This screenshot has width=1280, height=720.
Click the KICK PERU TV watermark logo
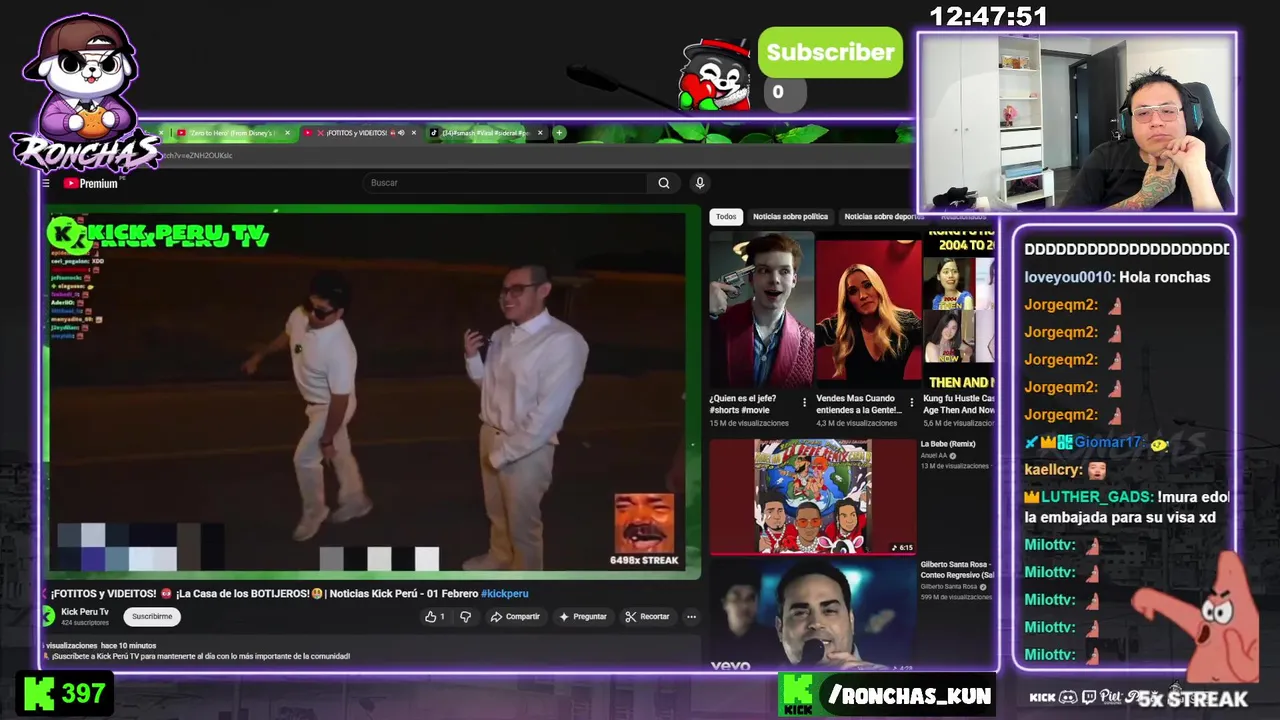[159, 235]
